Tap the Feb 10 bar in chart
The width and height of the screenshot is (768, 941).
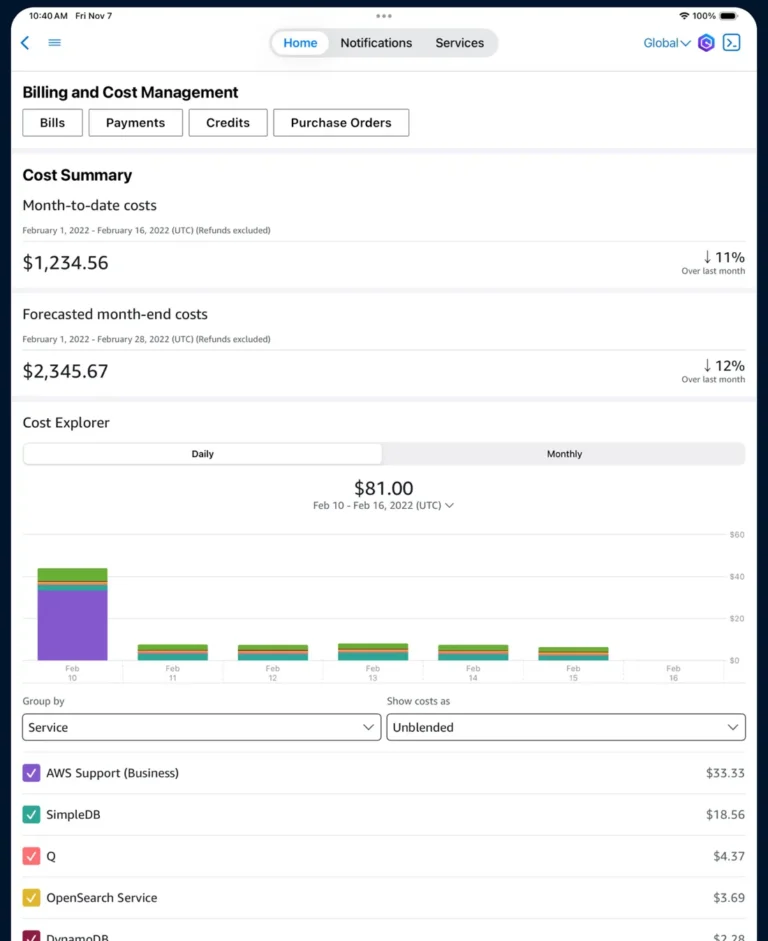73,614
